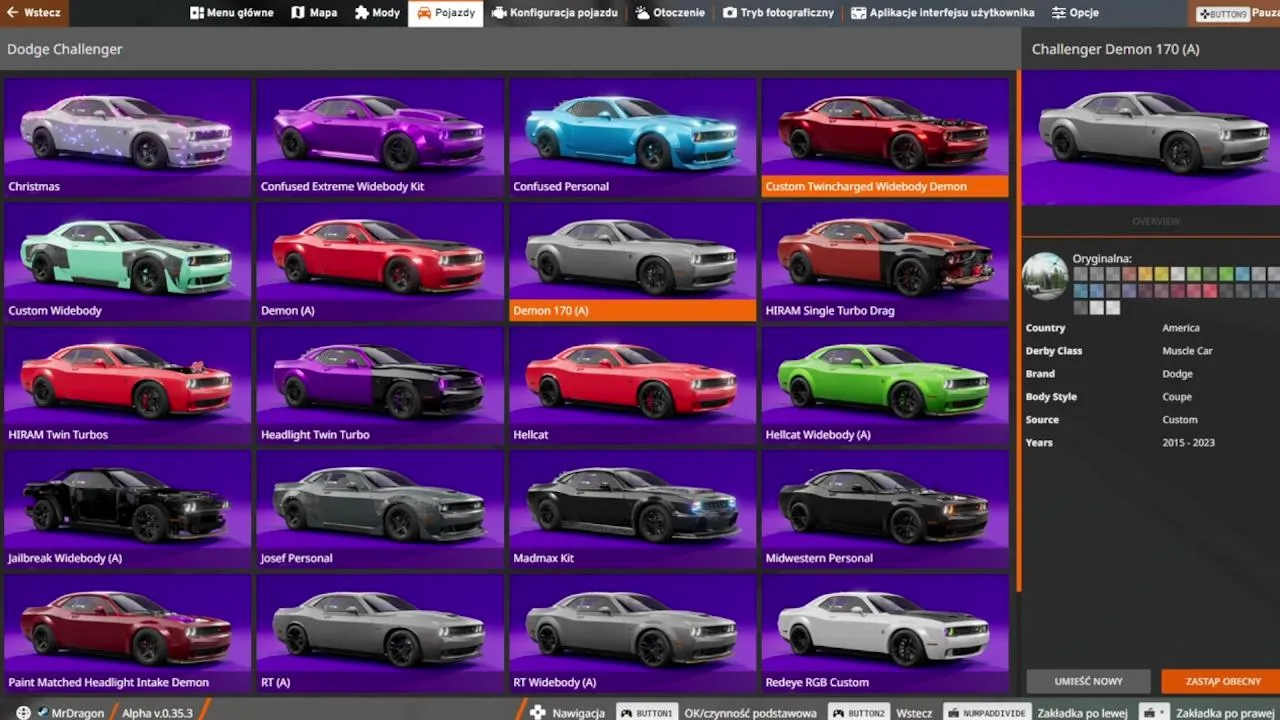Image resolution: width=1280 pixels, height=720 pixels.
Task: Open Tryb fotograficzny tab
Action: tap(778, 13)
